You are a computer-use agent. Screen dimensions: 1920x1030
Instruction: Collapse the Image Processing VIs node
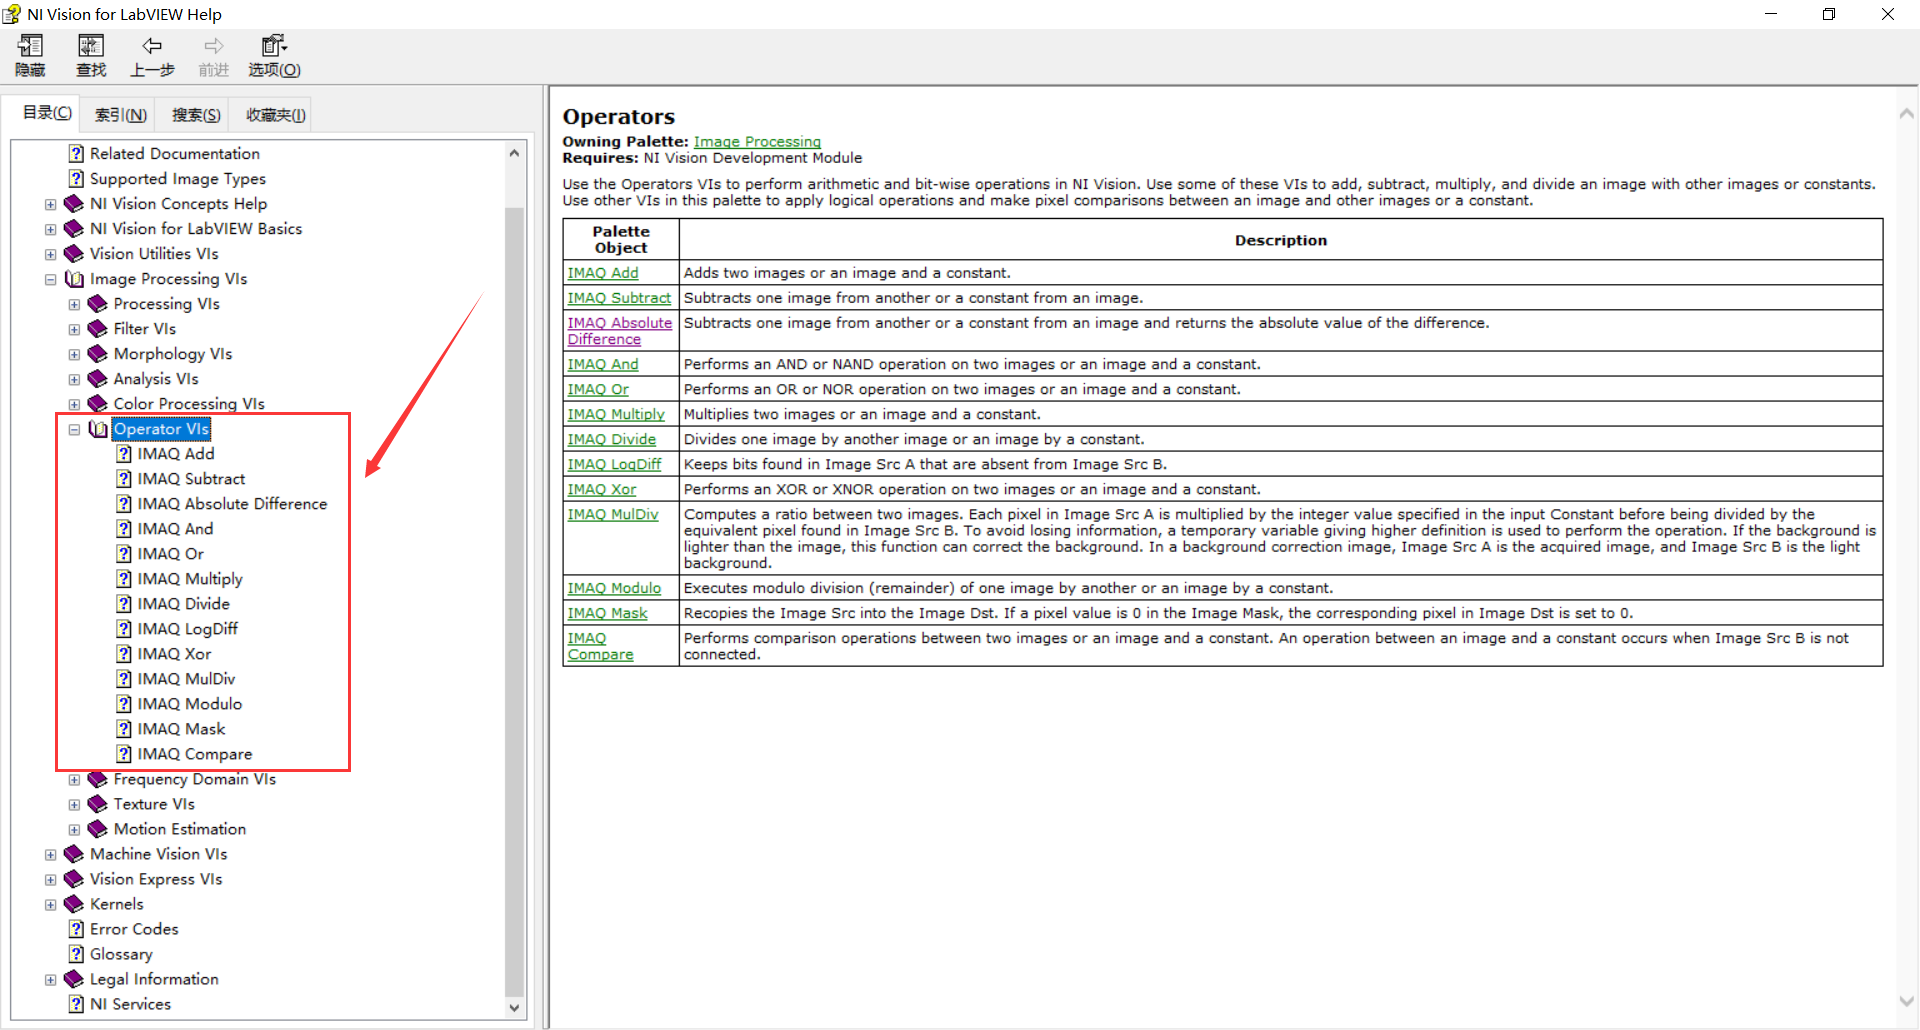(50, 279)
